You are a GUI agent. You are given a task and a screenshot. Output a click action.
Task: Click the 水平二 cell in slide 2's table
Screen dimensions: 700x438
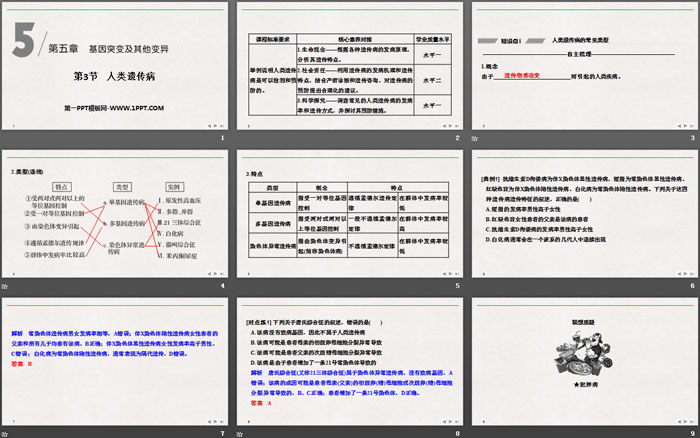point(432,80)
